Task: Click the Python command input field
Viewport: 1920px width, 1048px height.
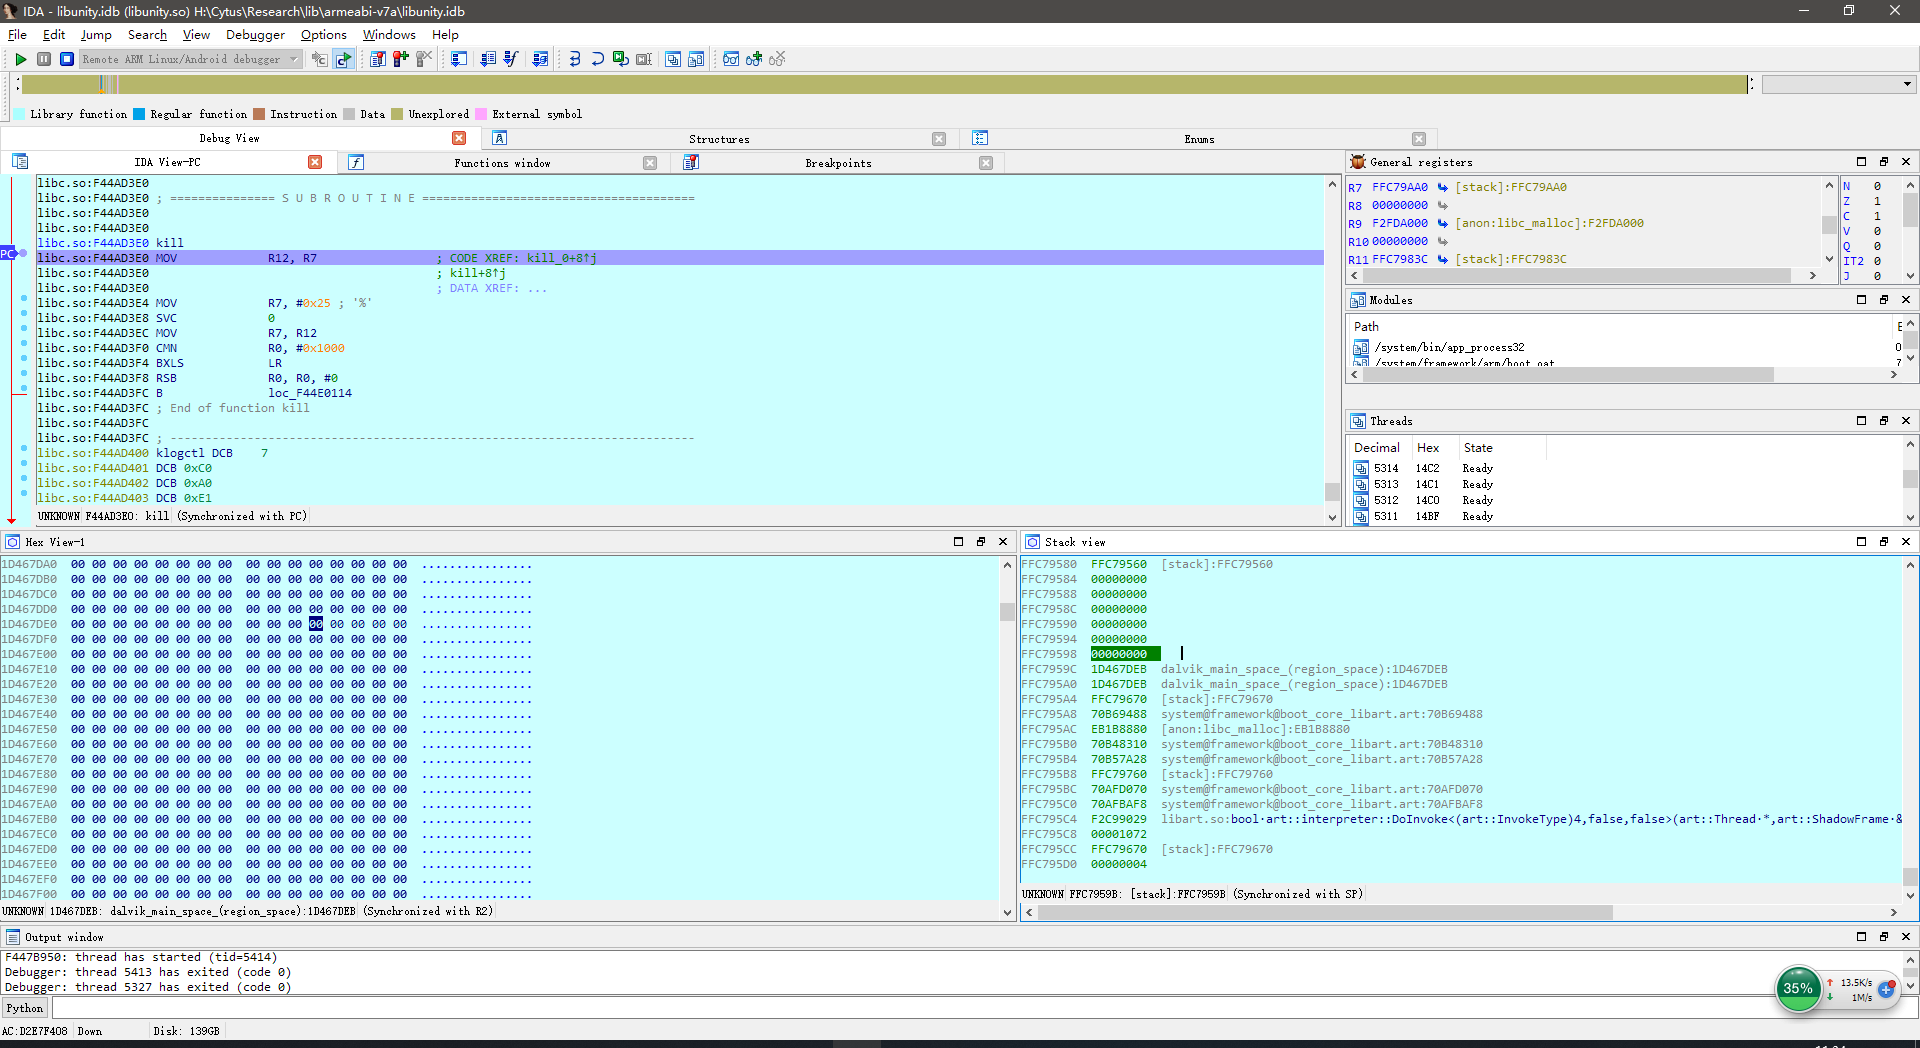Action: coord(900,1008)
